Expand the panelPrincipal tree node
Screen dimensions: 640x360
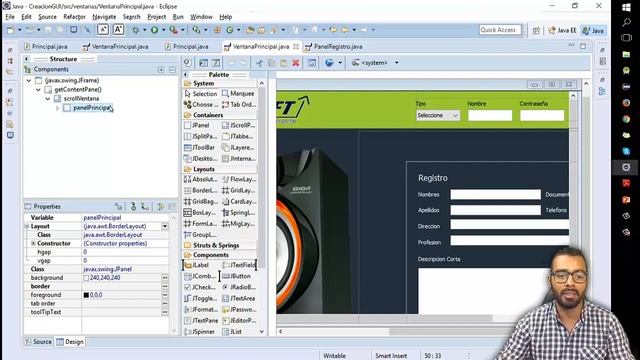pyautogui.click(x=57, y=108)
